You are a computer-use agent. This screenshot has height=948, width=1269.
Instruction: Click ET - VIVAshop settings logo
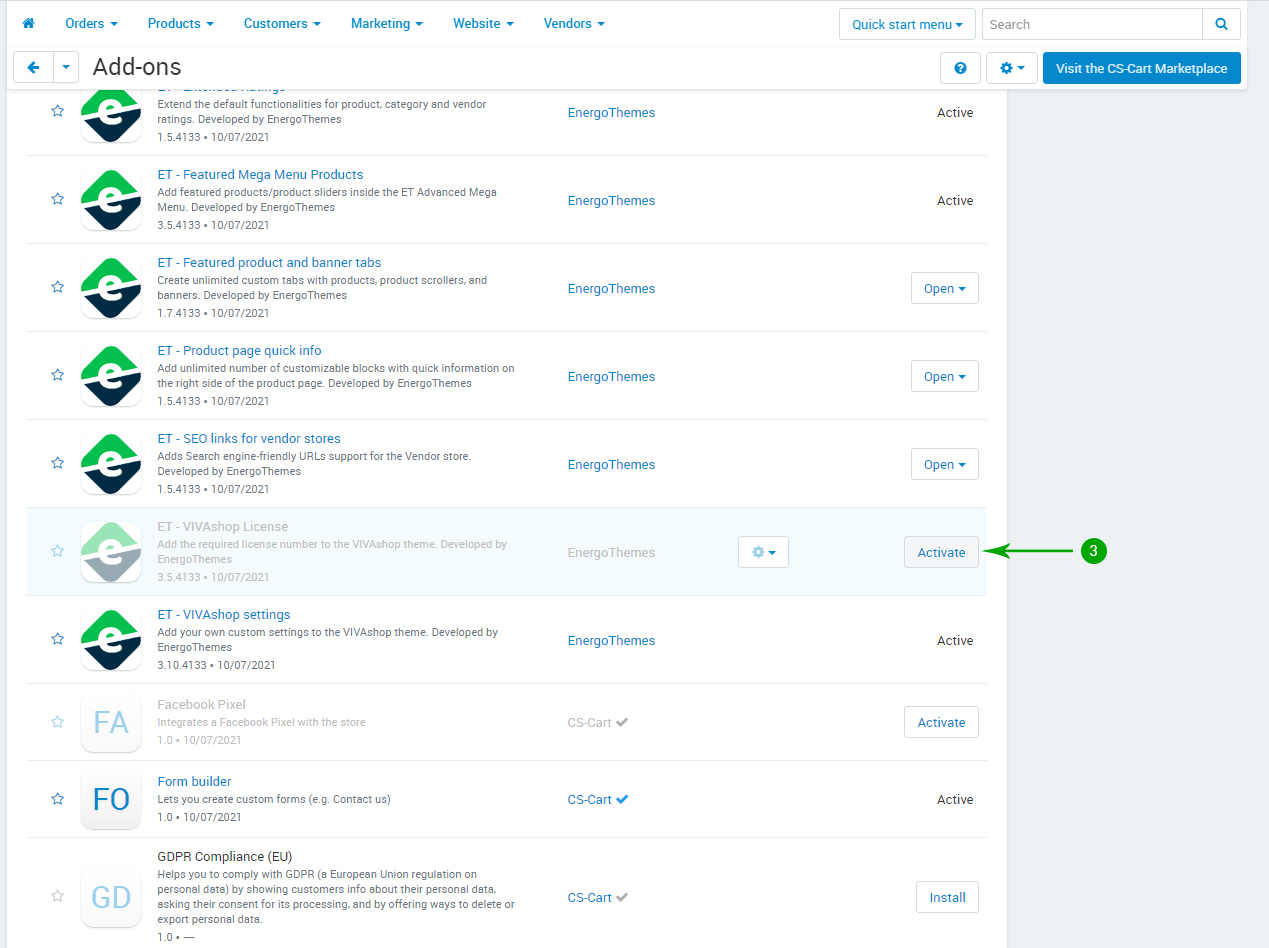point(111,640)
